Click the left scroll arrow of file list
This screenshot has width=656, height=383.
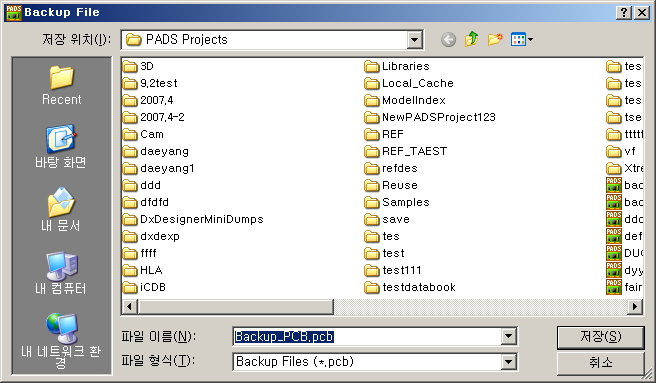(129, 307)
